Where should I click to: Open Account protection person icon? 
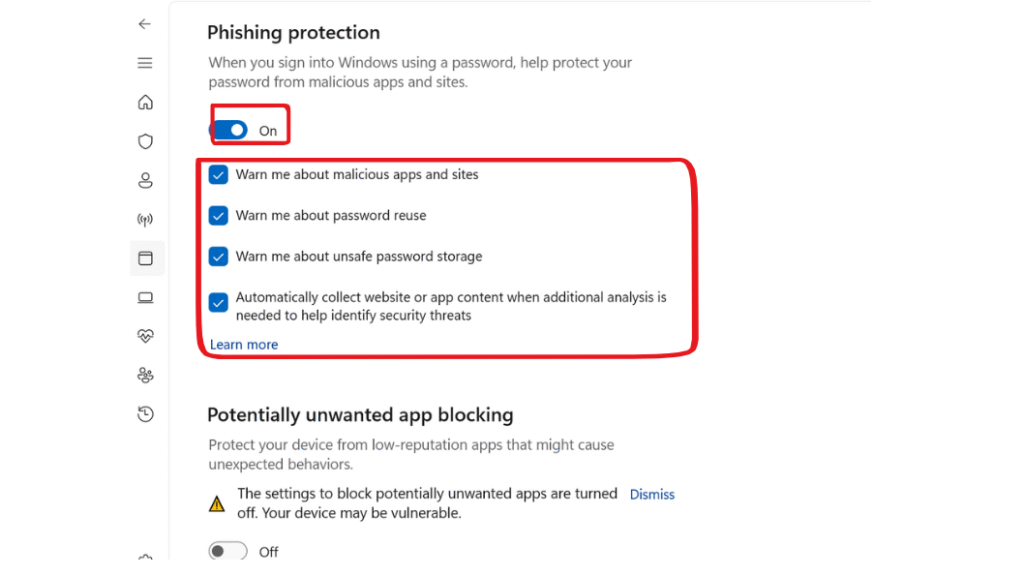tap(145, 181)
